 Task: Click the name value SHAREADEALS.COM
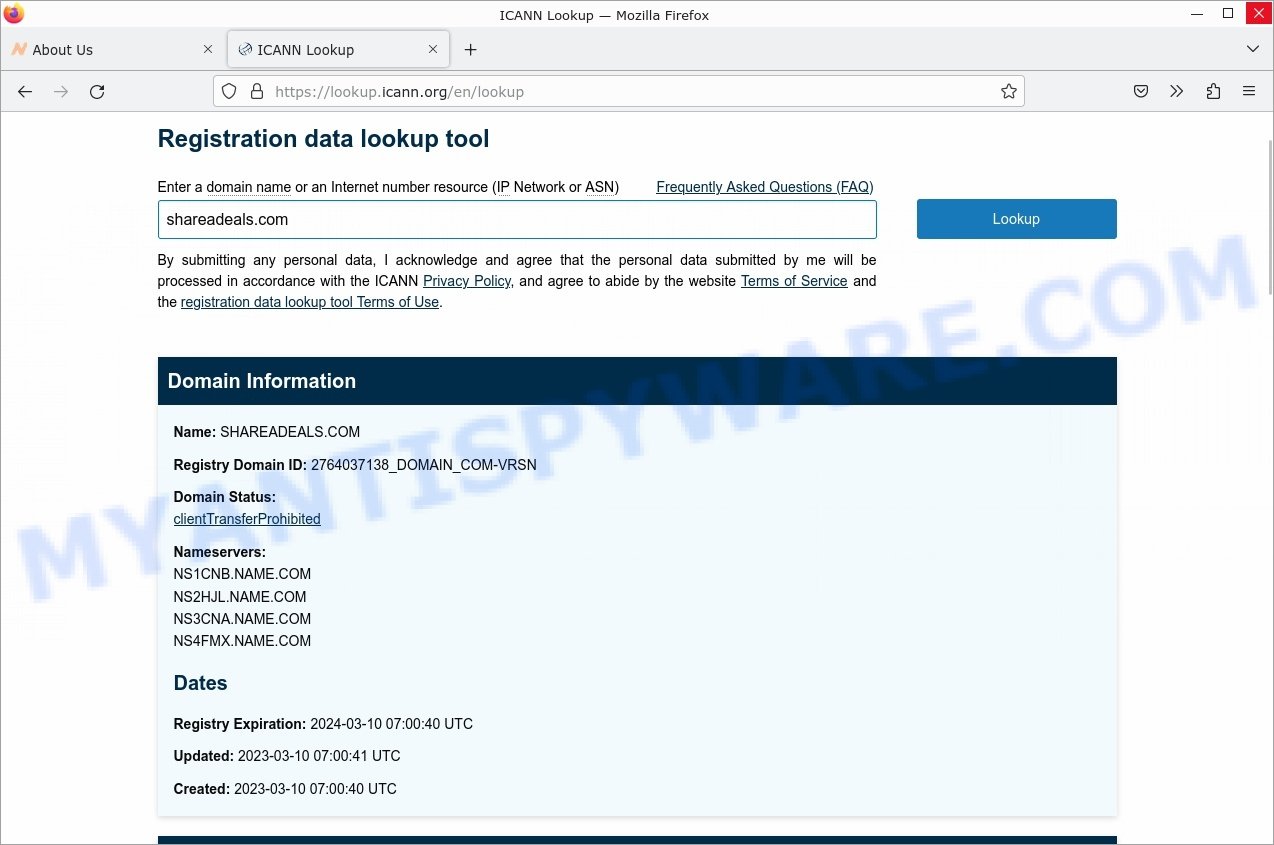click(x=290, y=432)
